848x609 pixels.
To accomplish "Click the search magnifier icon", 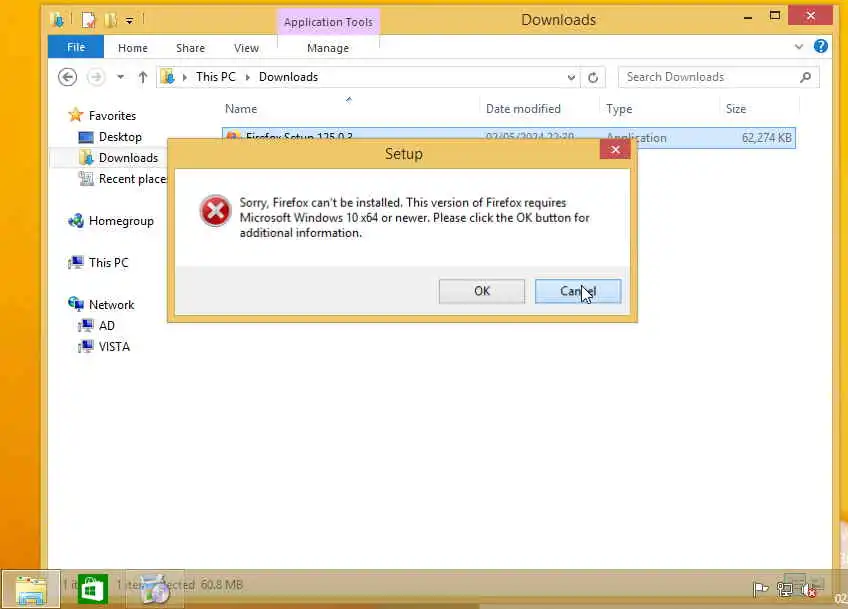I will pyautogui.click(x=806, y=77).
